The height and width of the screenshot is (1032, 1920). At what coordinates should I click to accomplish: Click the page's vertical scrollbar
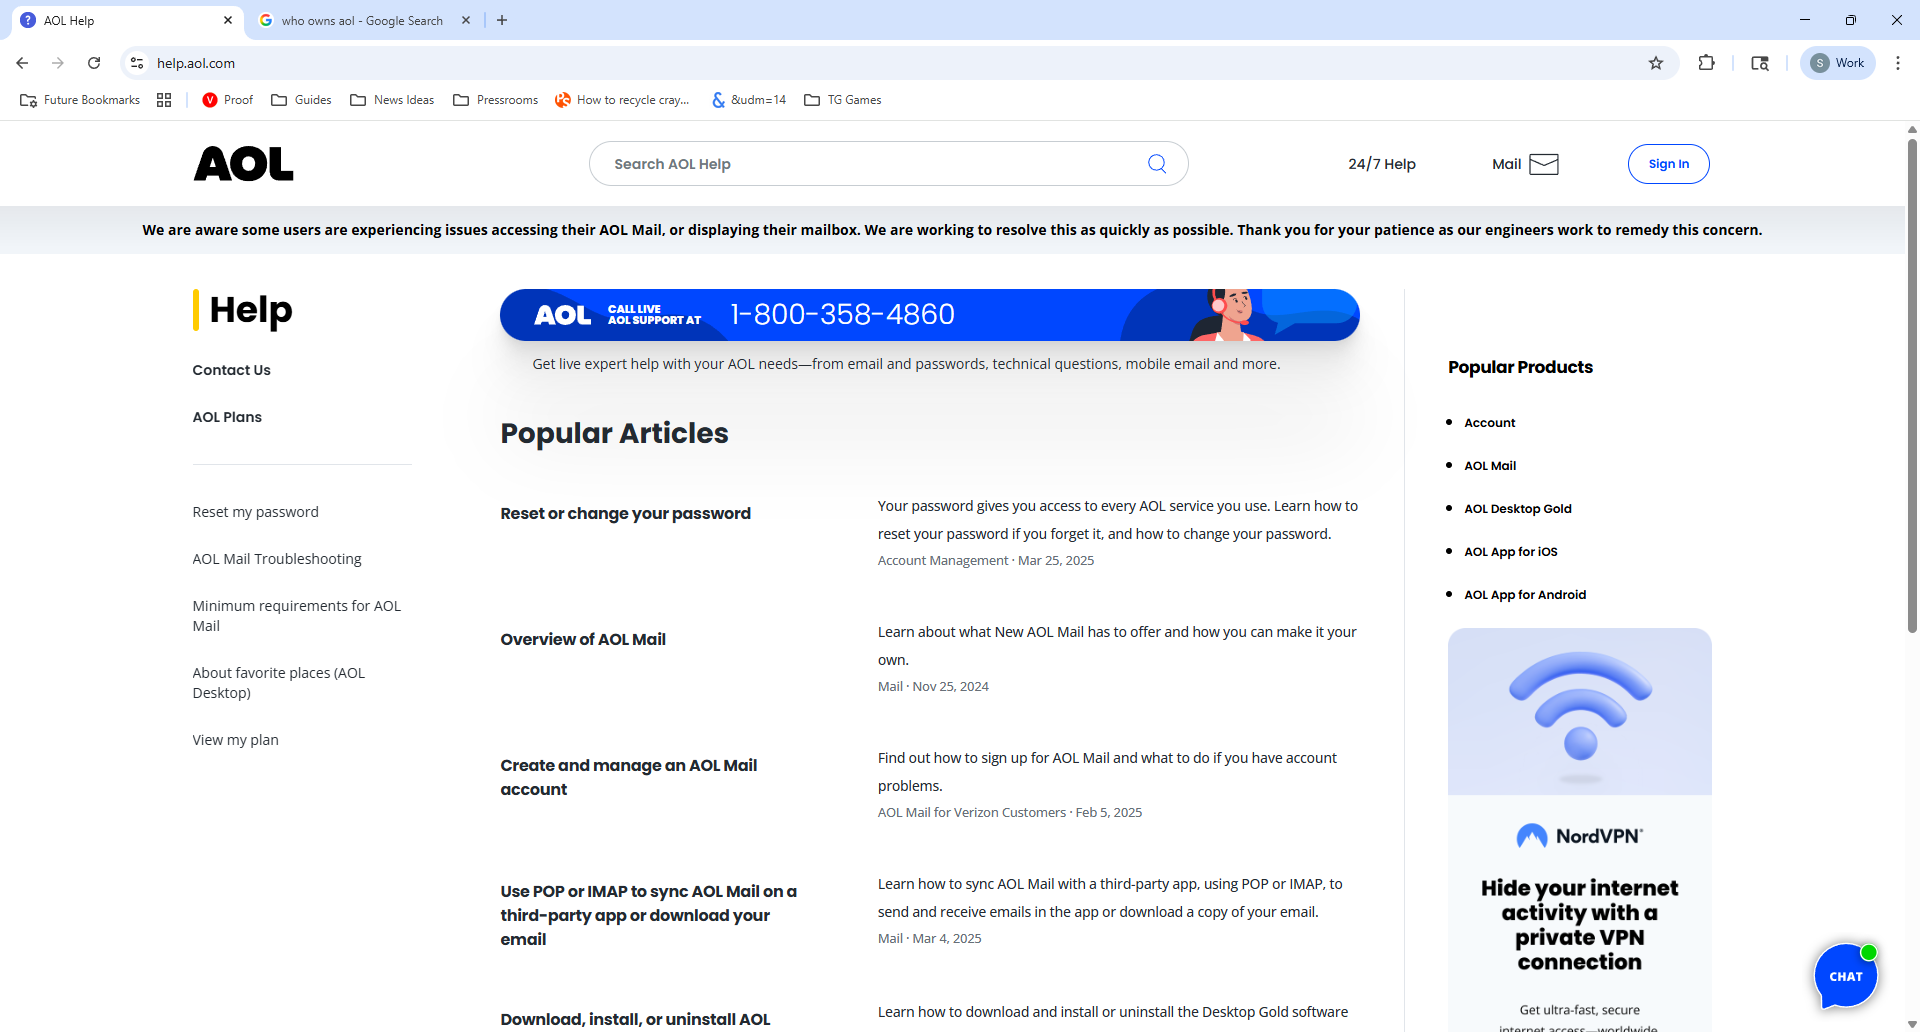pos(1912,400)
